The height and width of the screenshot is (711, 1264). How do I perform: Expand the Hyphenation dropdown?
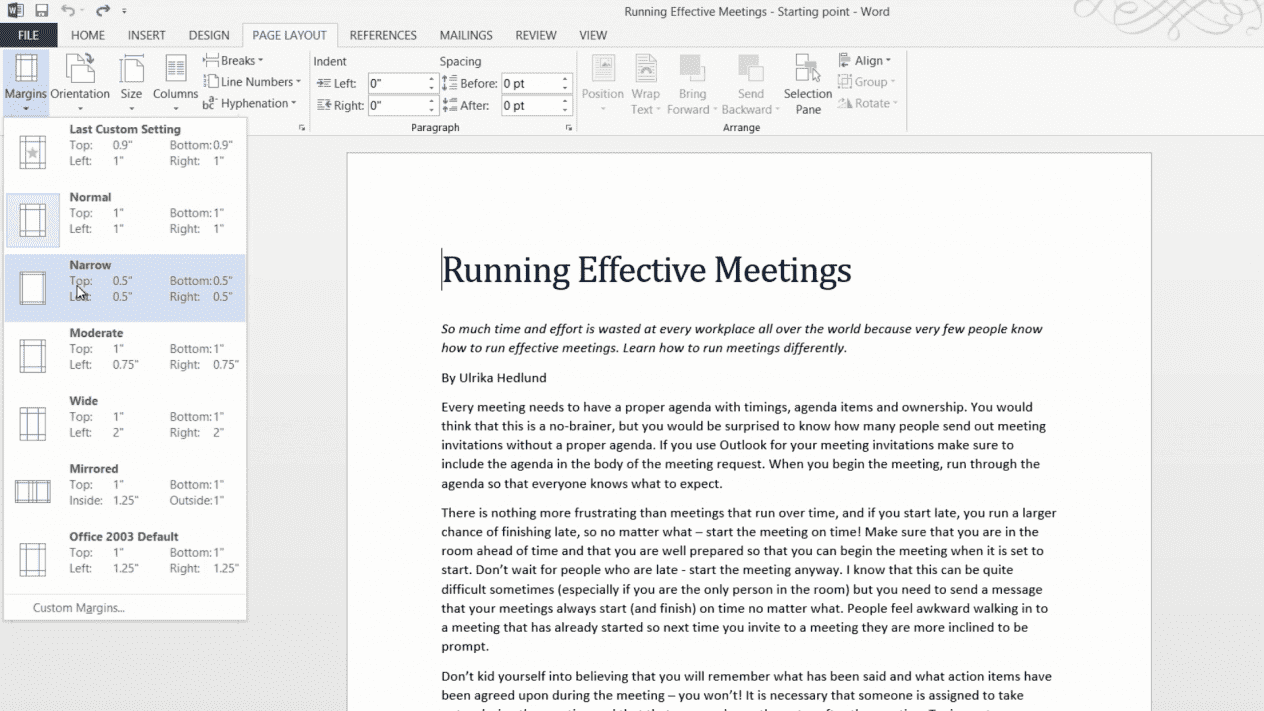[x=250, y=103]
